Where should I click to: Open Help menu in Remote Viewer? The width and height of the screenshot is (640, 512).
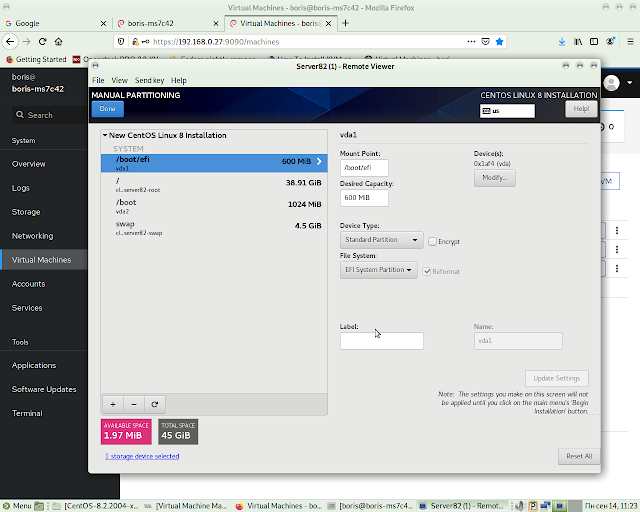pyautogui.click(x=179, y=80)
